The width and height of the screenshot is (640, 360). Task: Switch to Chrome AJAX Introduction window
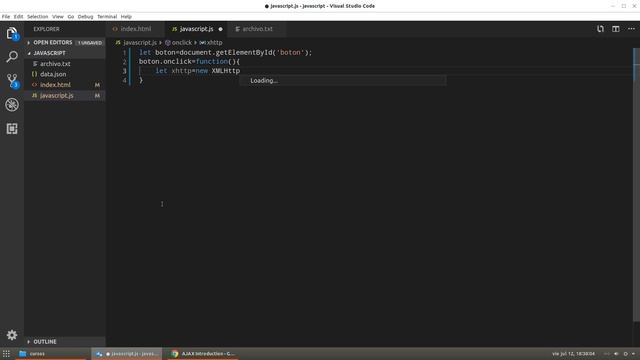(x=203, y=353)
